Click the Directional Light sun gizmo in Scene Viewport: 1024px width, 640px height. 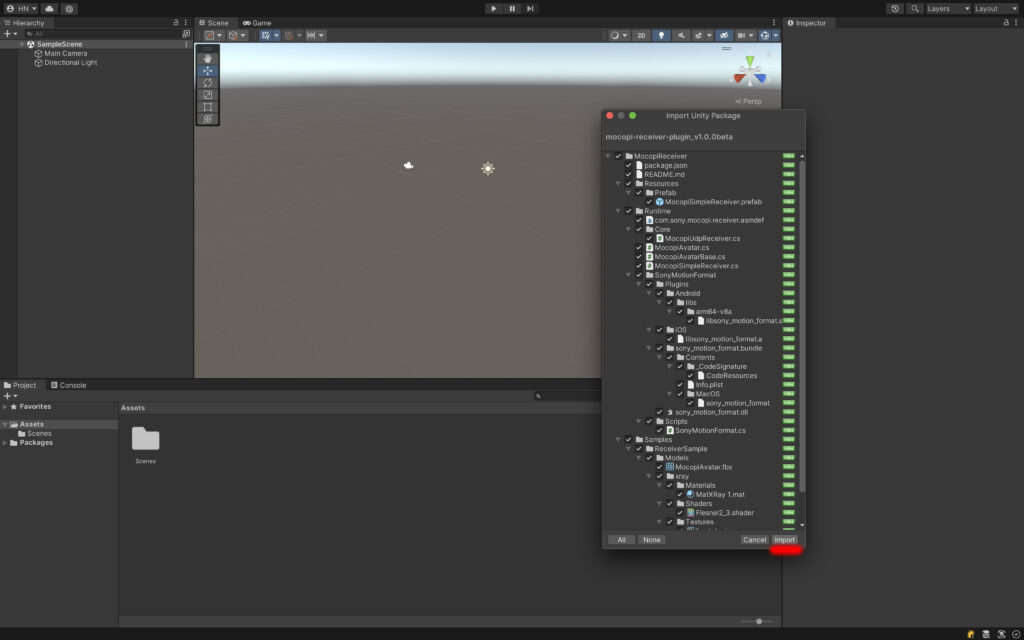click(488, 168)
